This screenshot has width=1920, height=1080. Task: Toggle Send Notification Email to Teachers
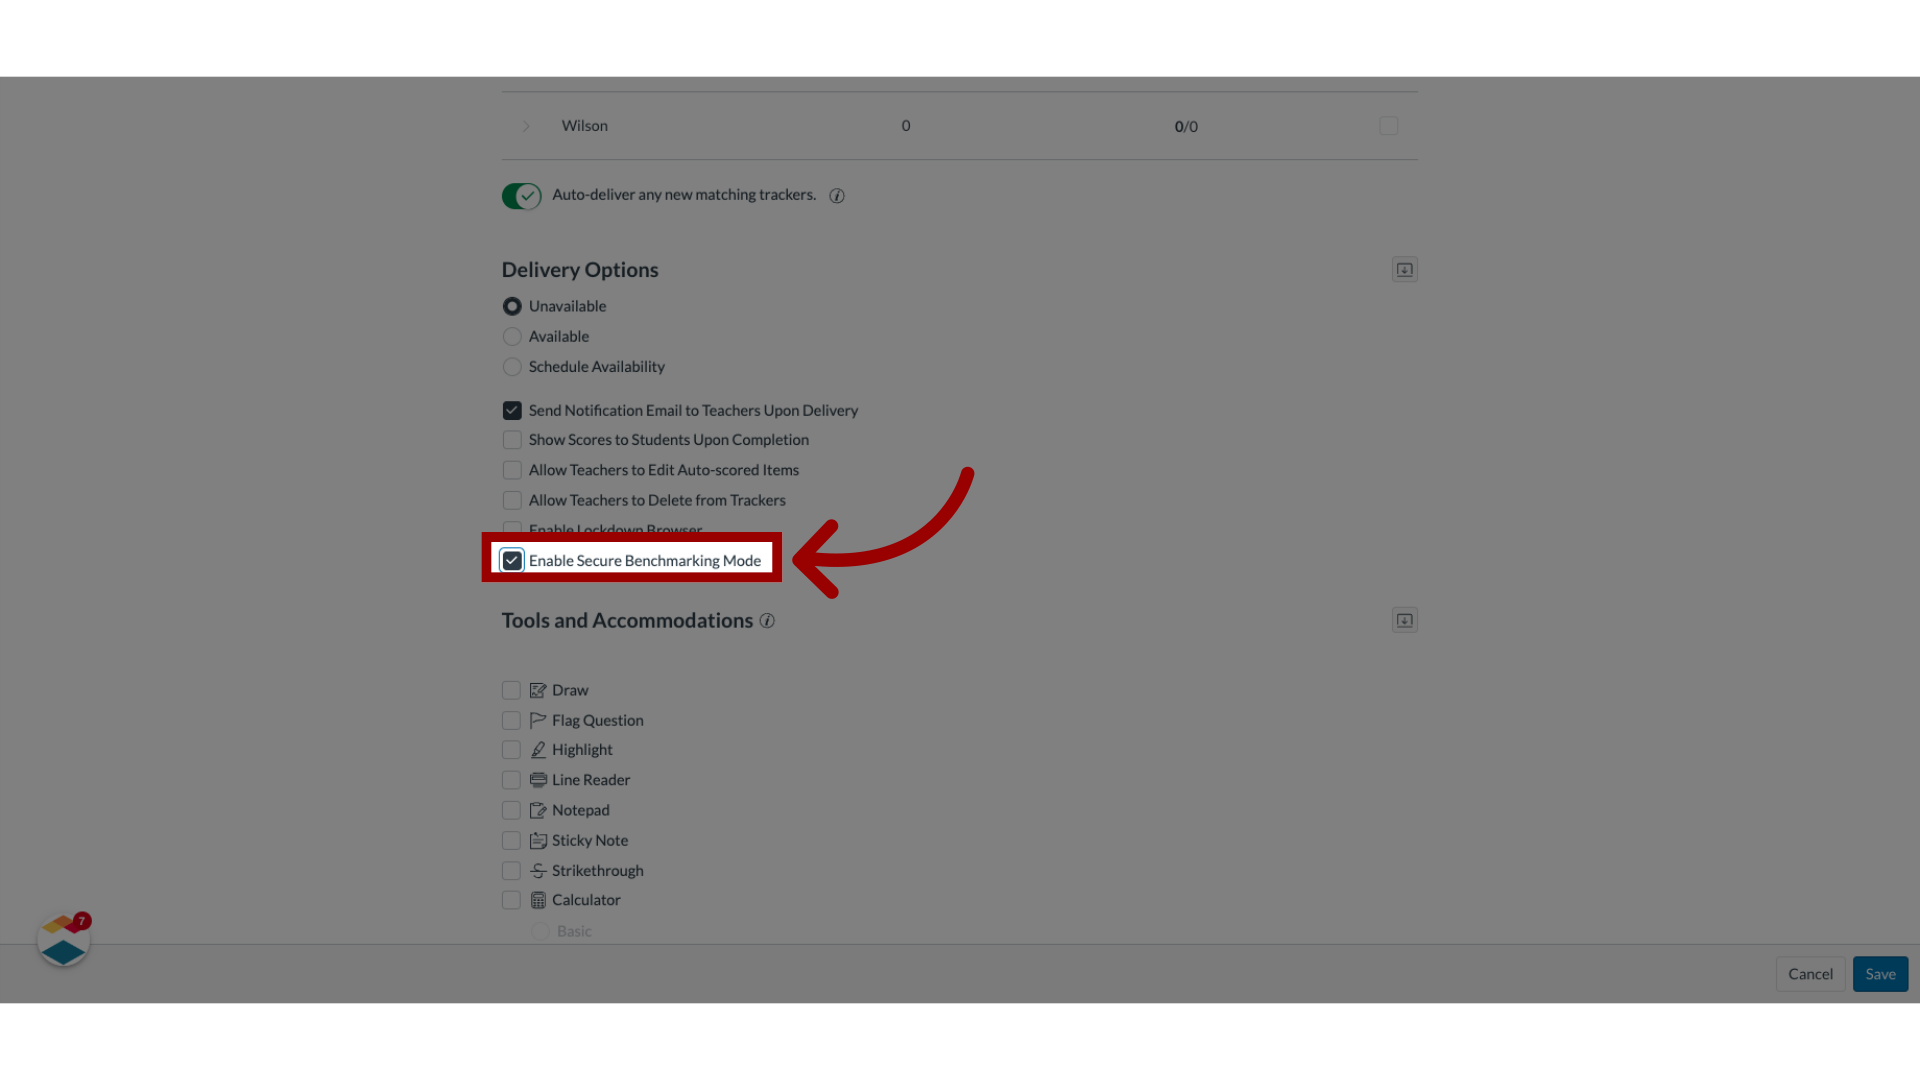click(x=512, y=409)
